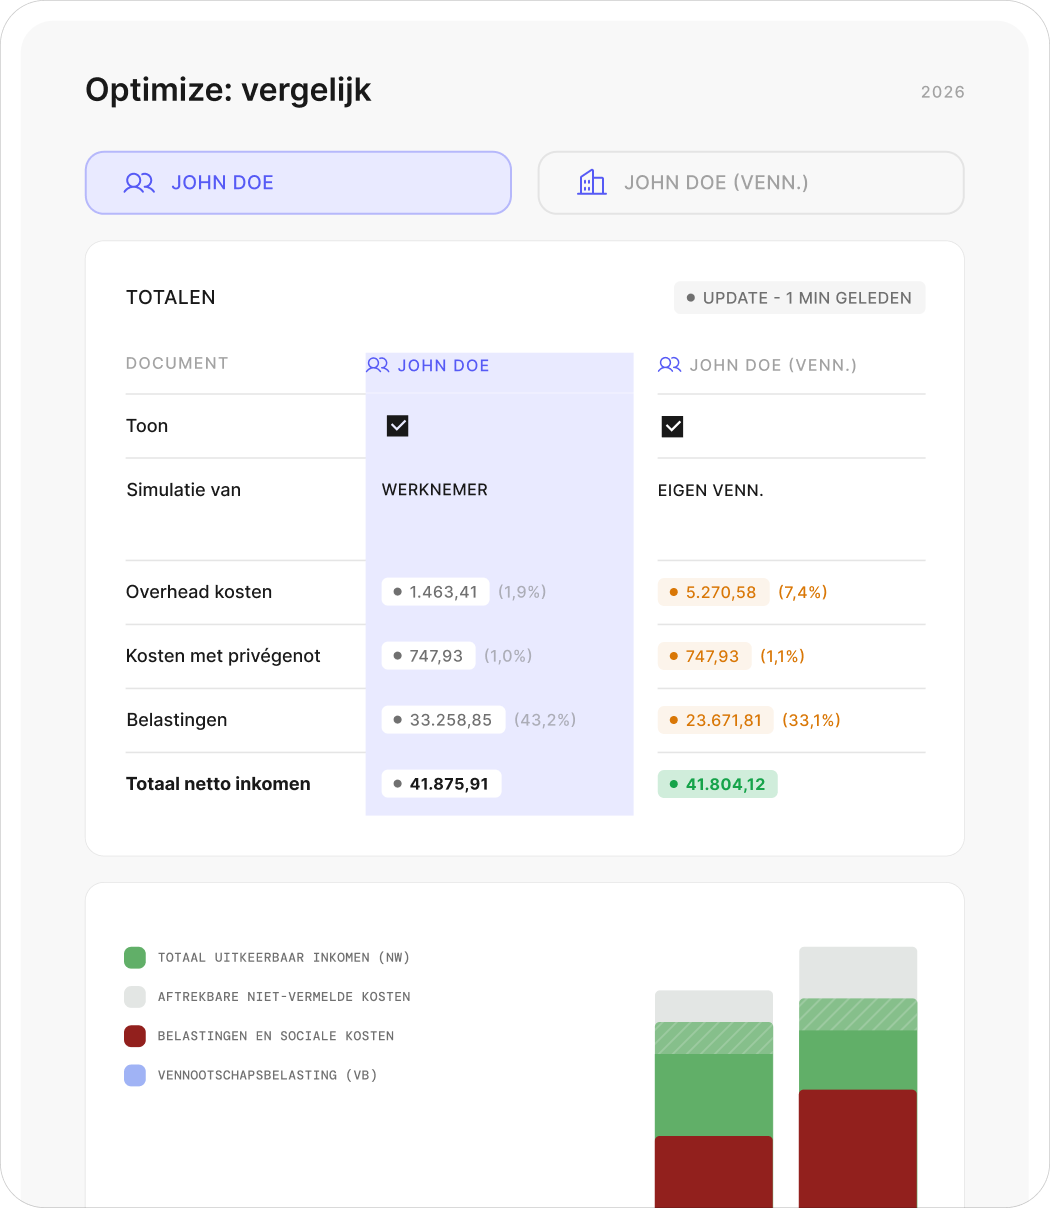Click the WERKNEMER simulation label

pos(435,490)
